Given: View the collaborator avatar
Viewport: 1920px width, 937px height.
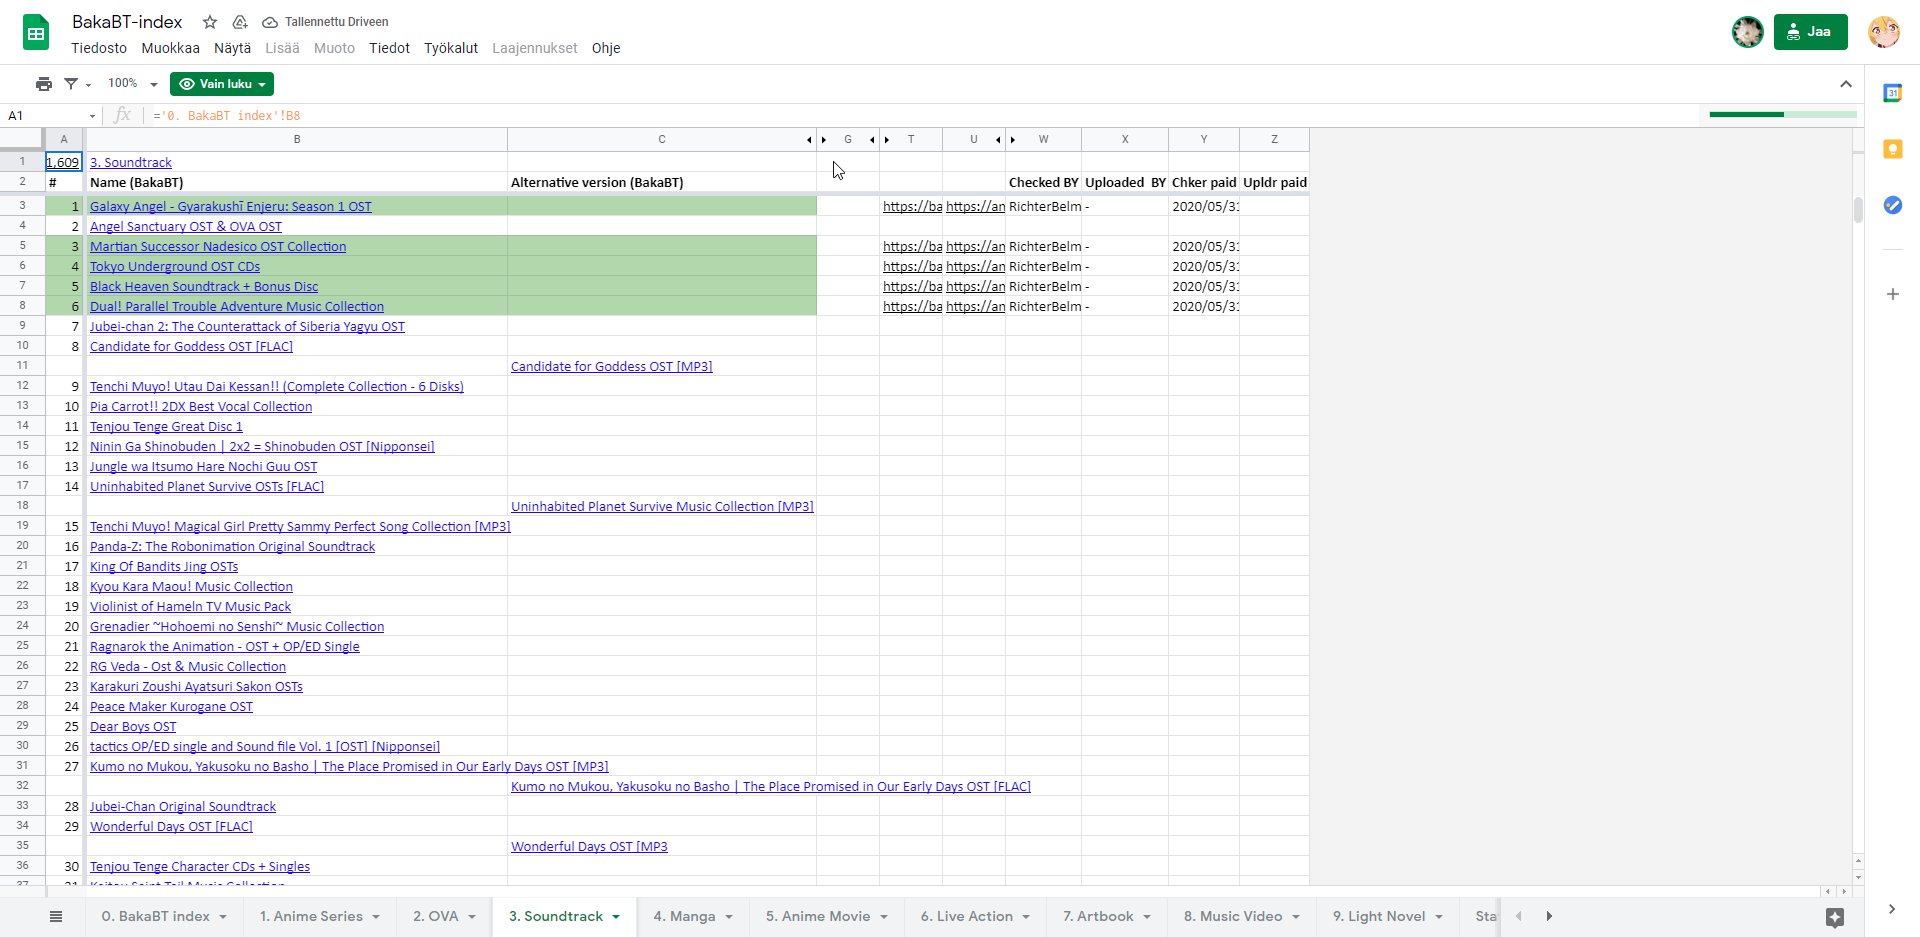Looking at the screenshot, I should click(1748, 32).
